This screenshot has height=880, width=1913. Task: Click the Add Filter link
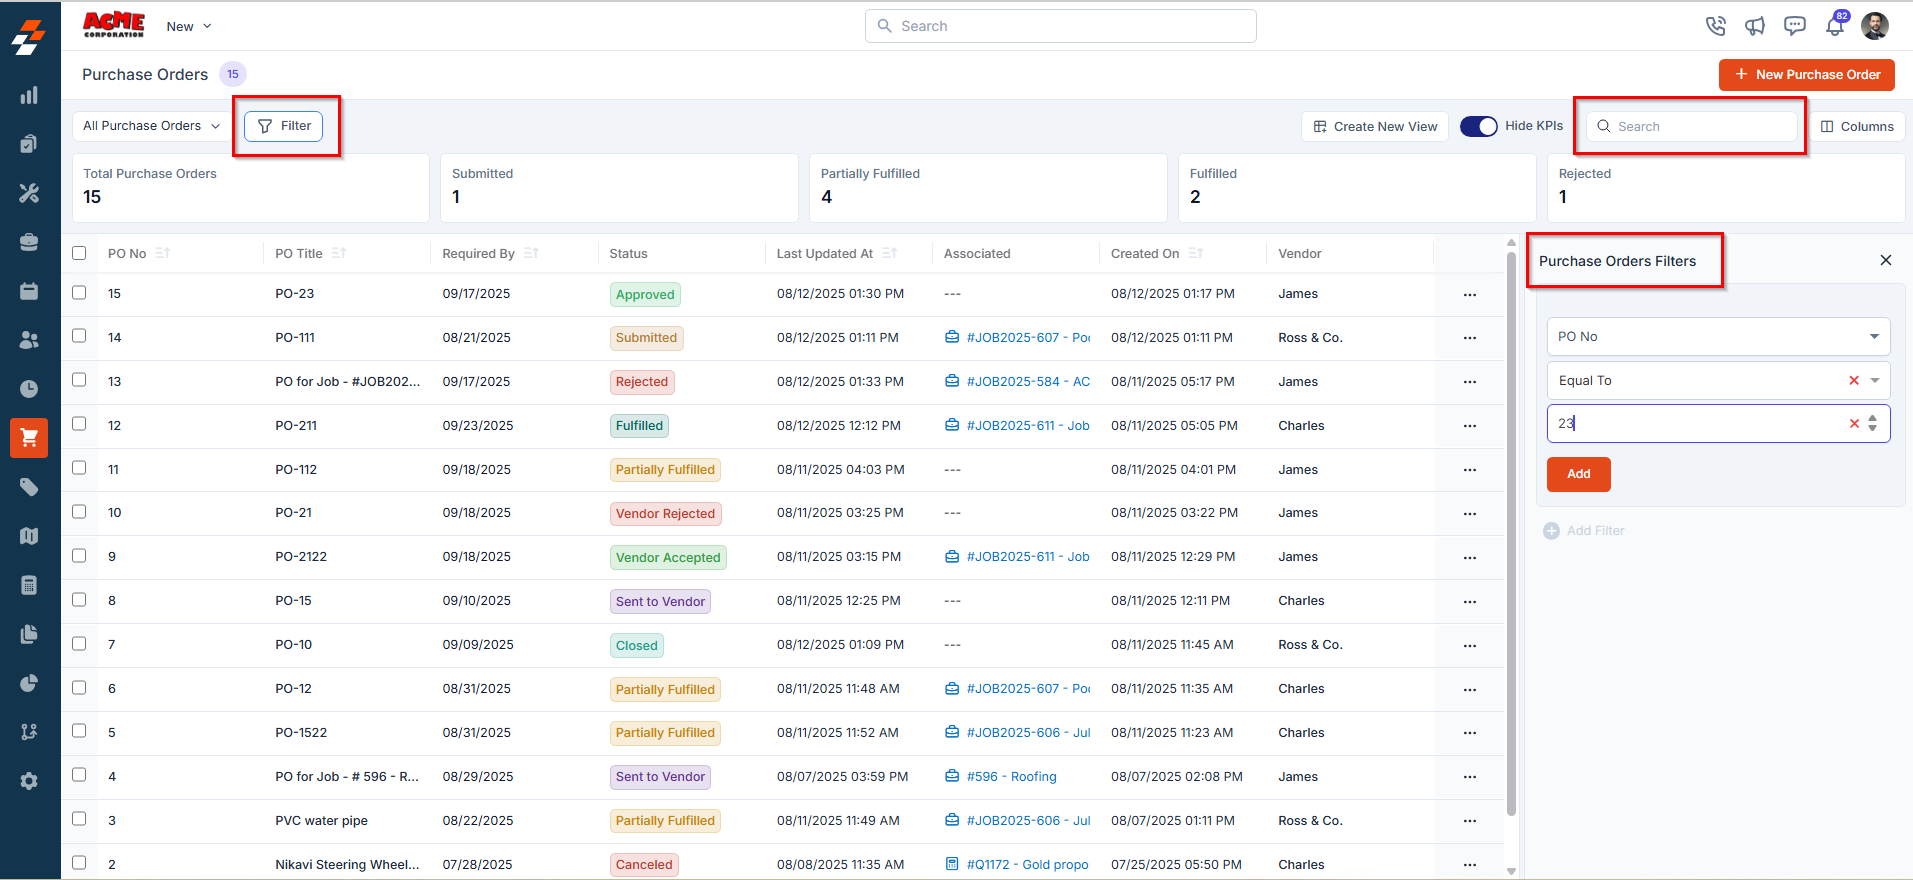click(1584, 531)
